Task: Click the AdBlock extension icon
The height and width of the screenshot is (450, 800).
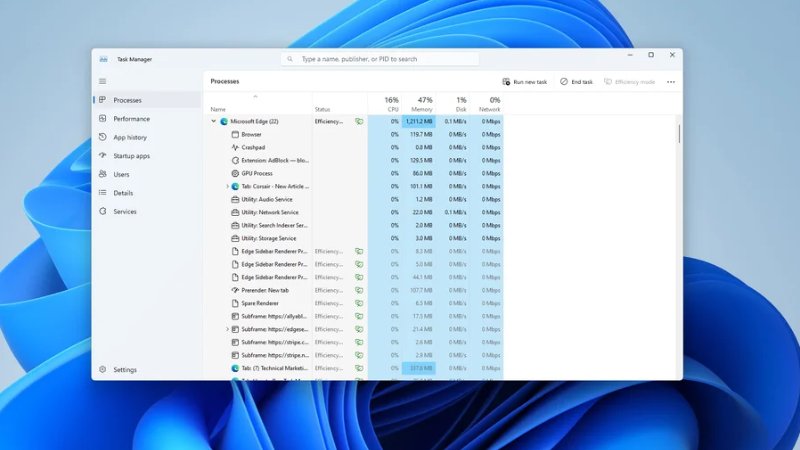Action: [235, 160]
